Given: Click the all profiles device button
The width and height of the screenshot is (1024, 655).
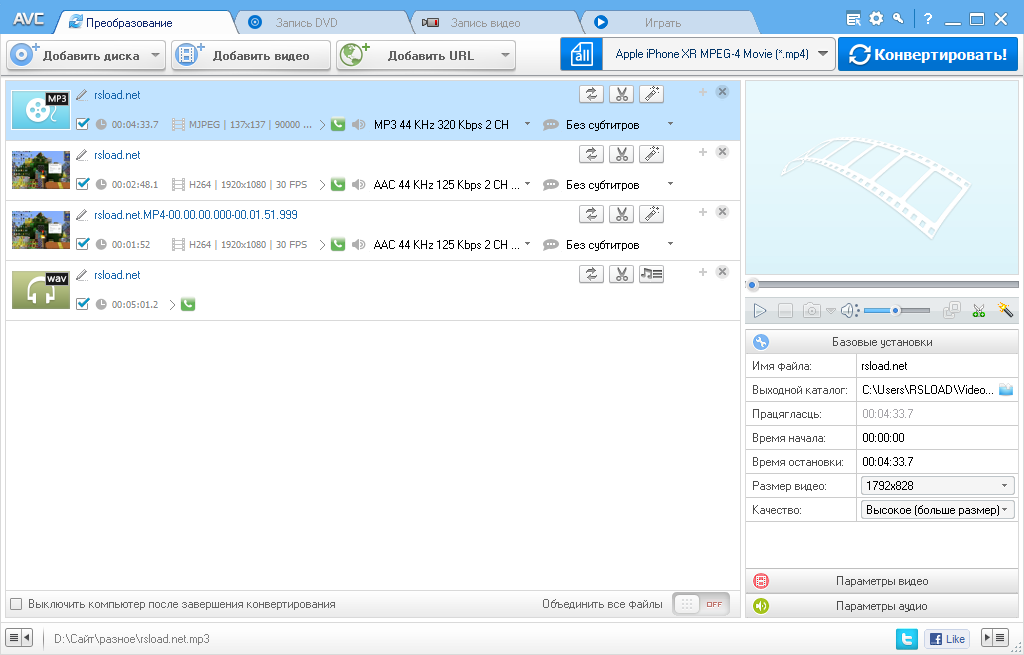Looking at the screenshot, I should click(581, 54).
